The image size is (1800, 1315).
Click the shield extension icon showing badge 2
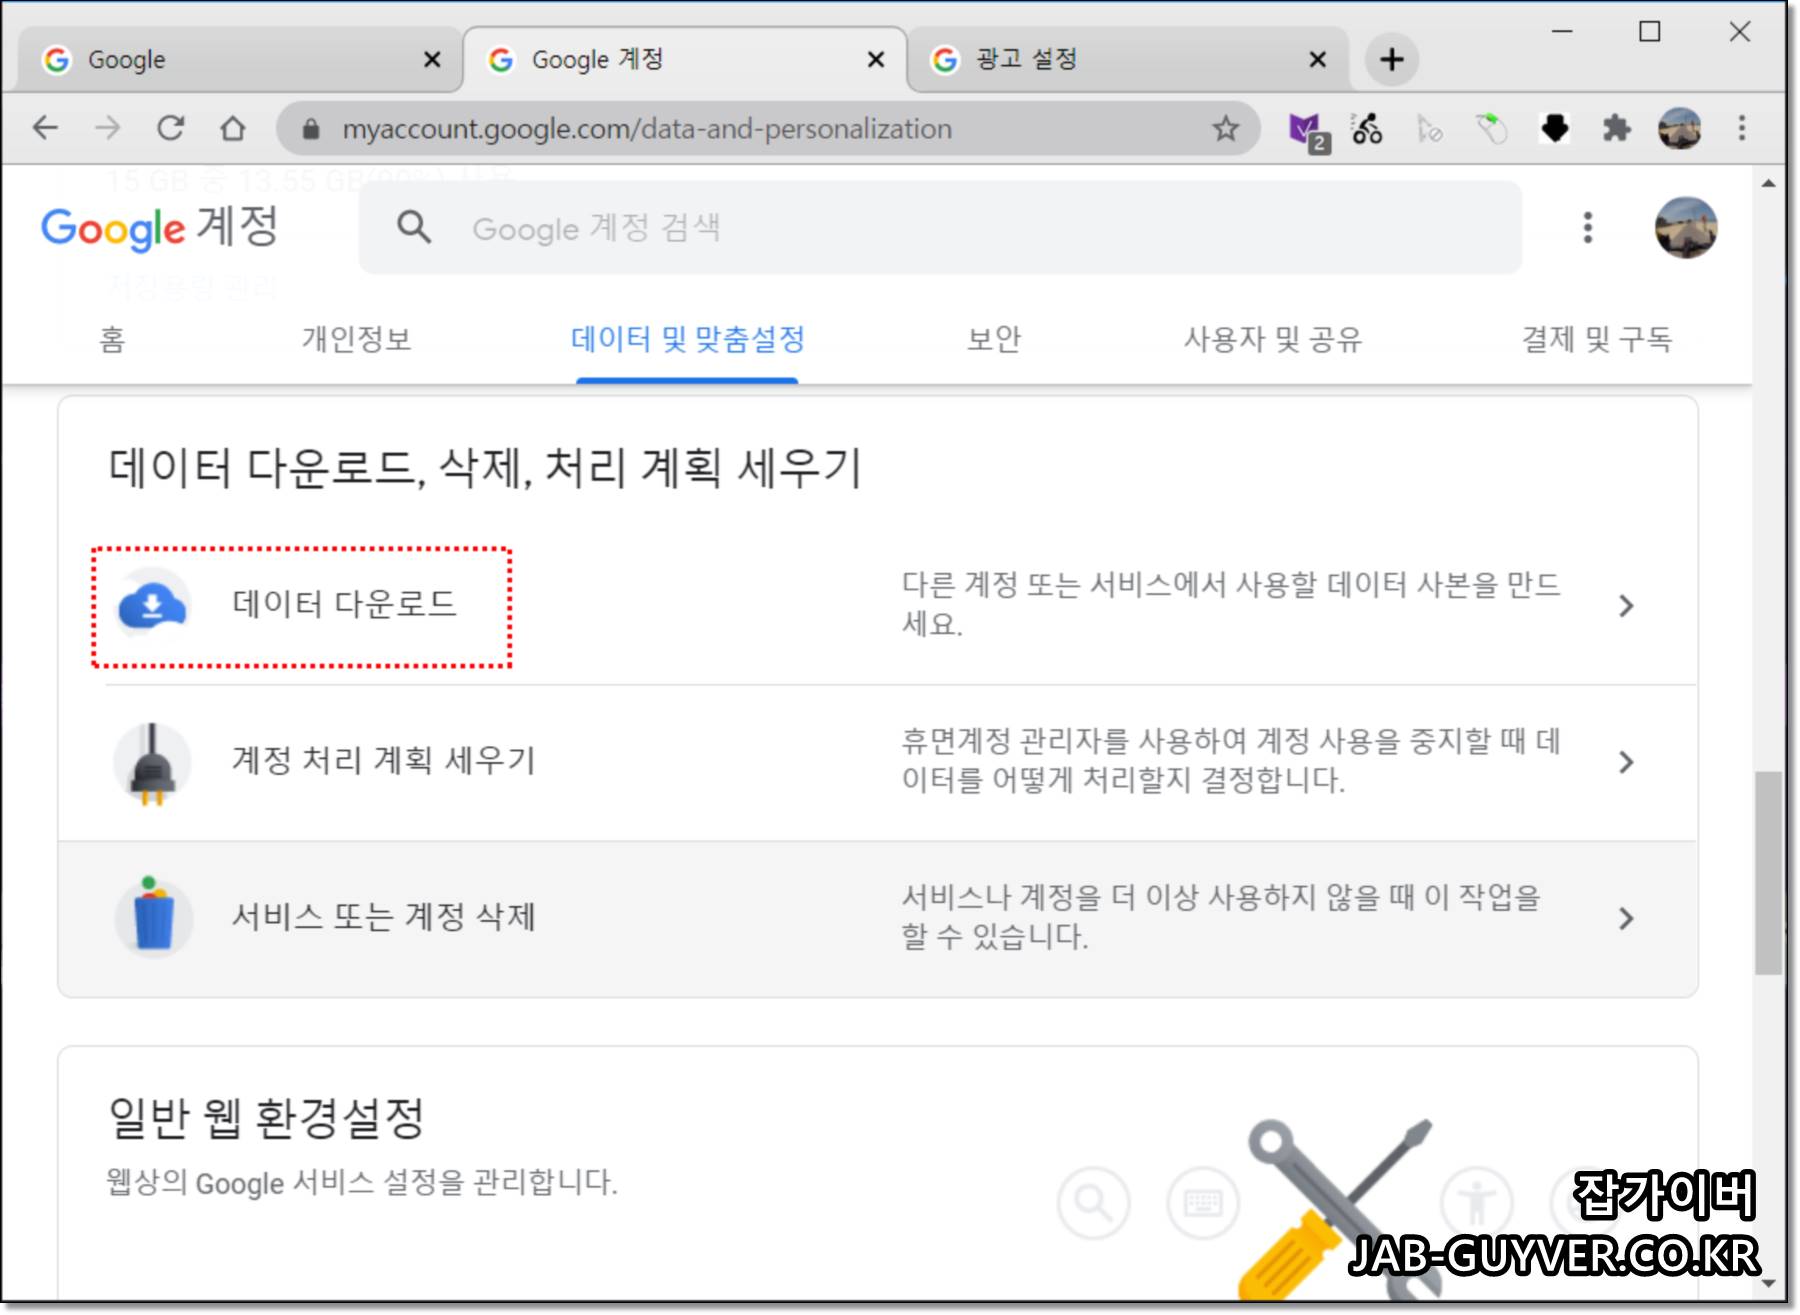click(1306, 128)
